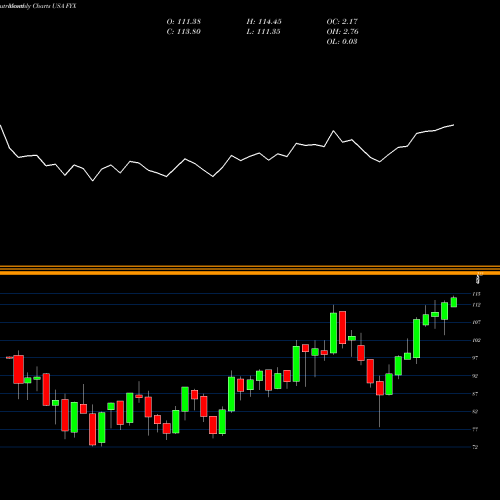Select the high value H: 114.45

coord(264,22)
